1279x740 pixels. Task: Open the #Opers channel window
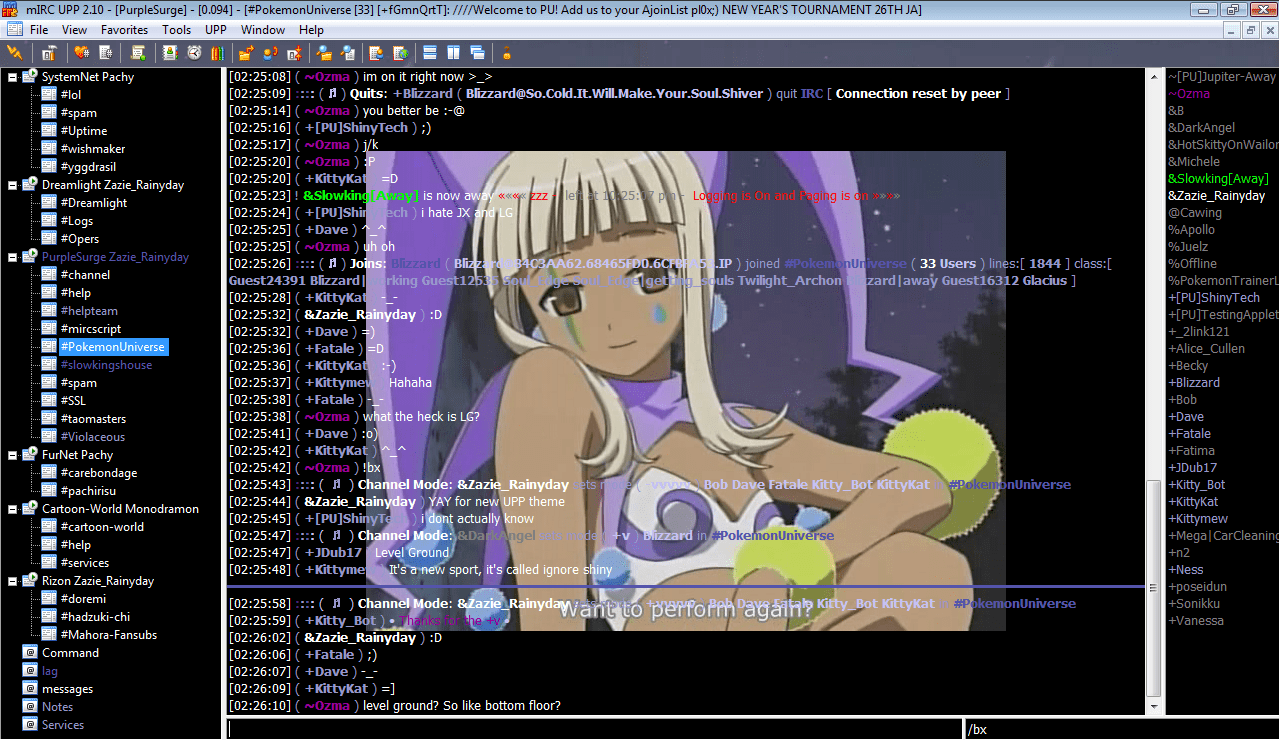click(79, 239)
